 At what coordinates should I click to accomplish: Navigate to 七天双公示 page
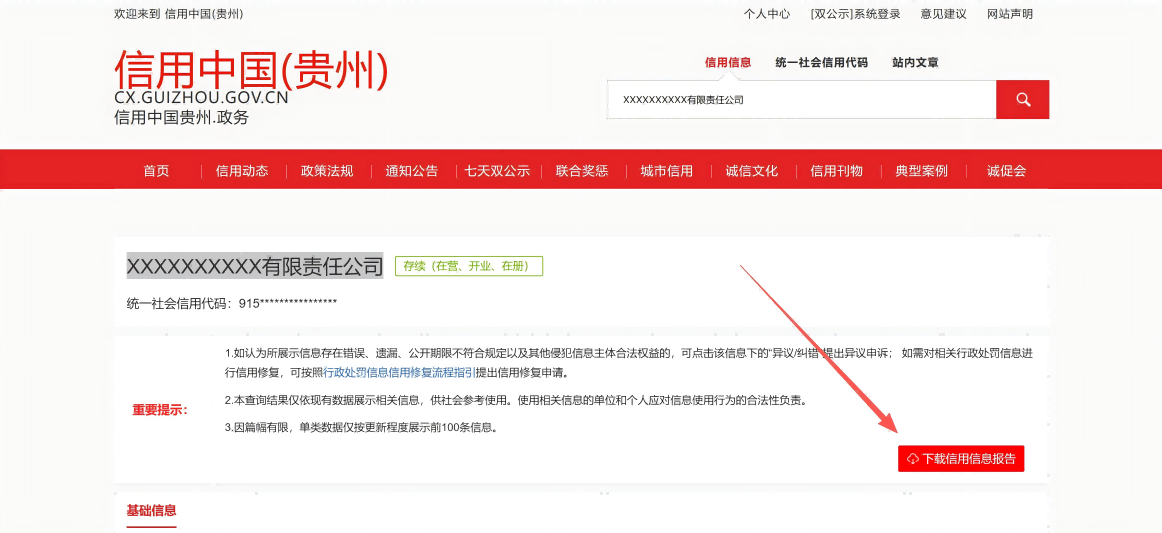497,171
